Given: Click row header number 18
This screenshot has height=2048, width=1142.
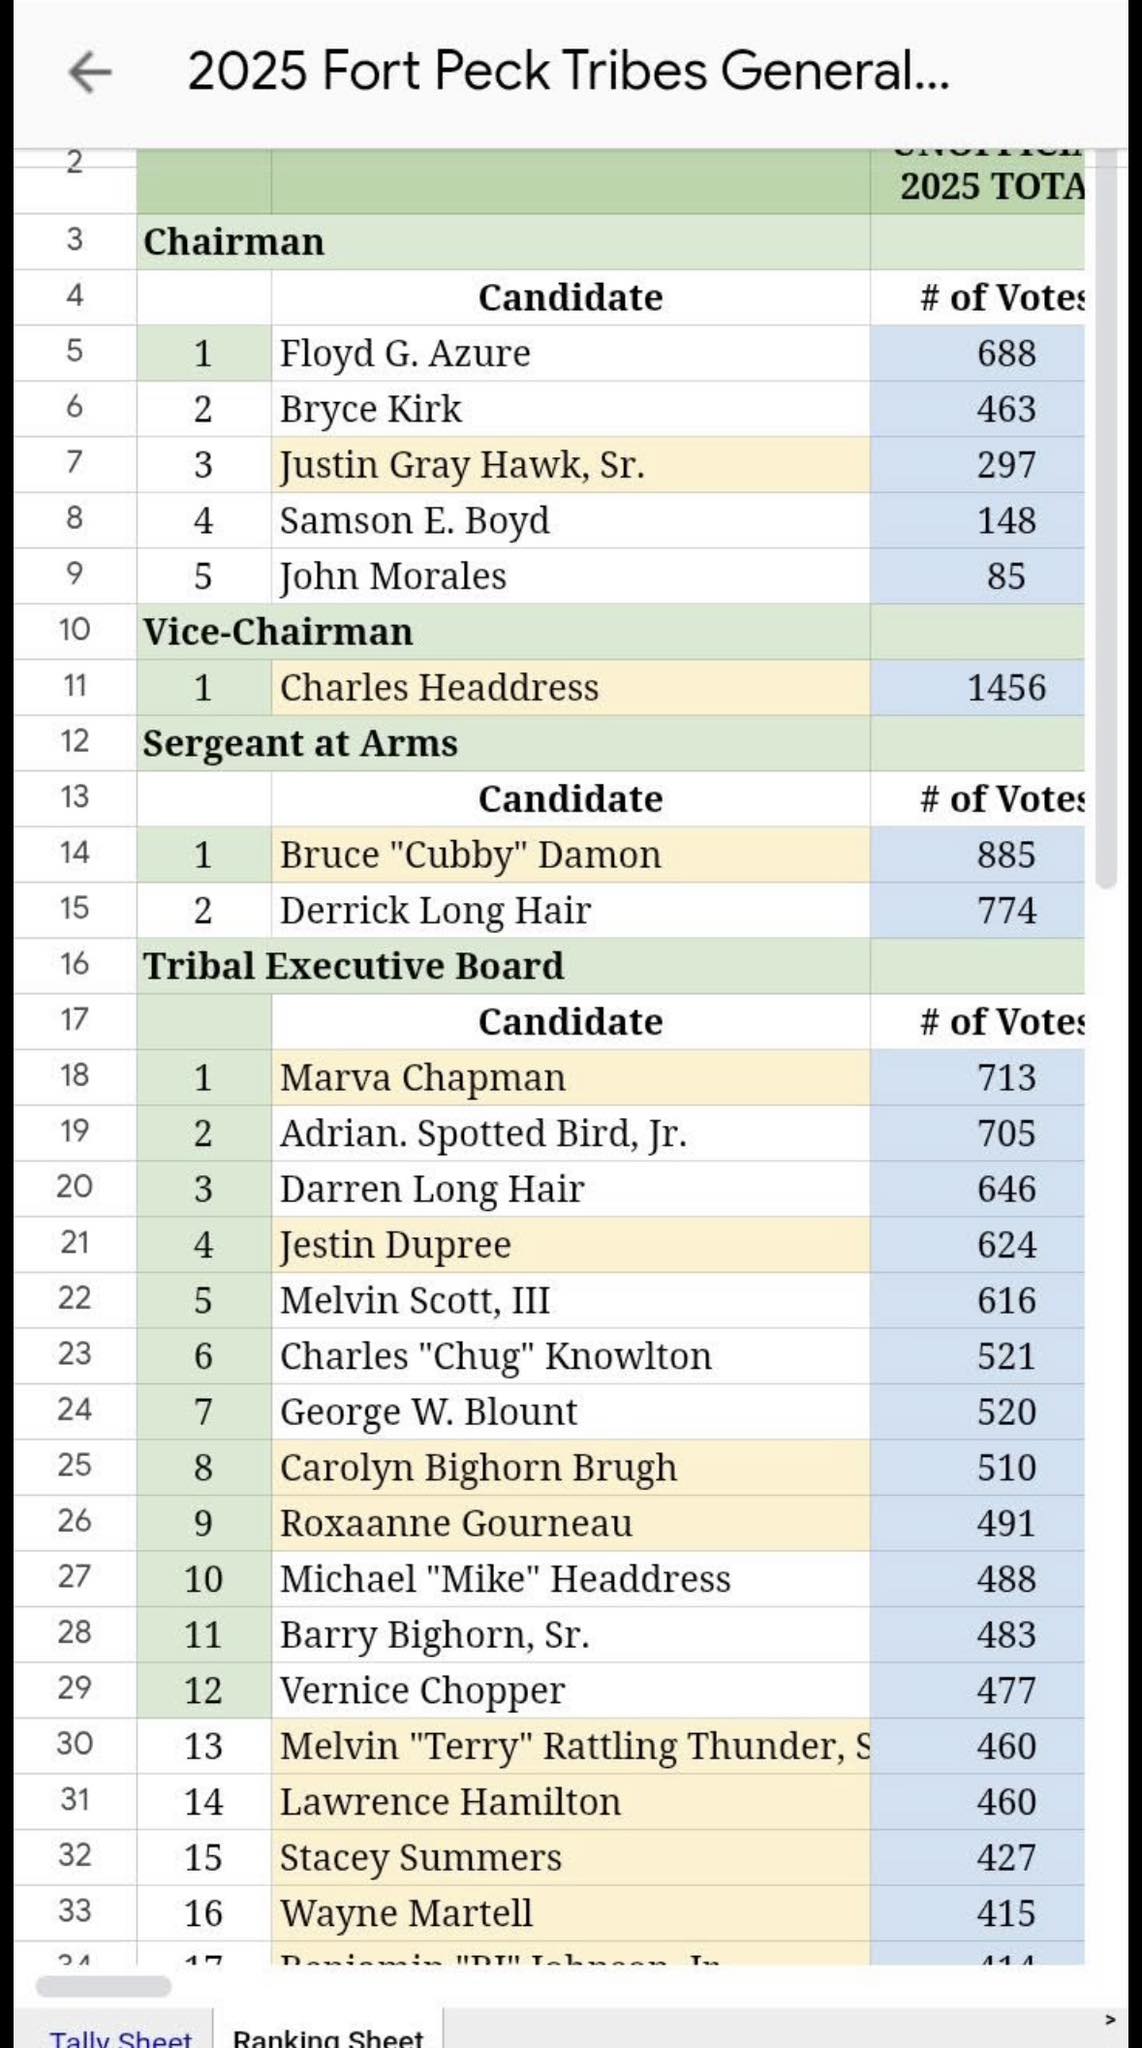Looking at the screenshot, I should pyautogui.click(x=75, y=1075).
